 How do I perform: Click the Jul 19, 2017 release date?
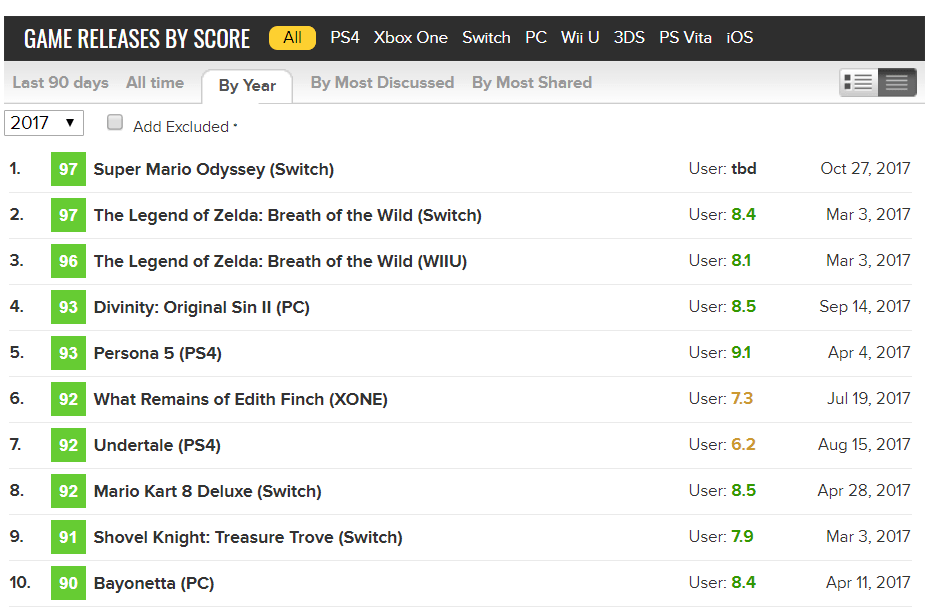point(869,399)
